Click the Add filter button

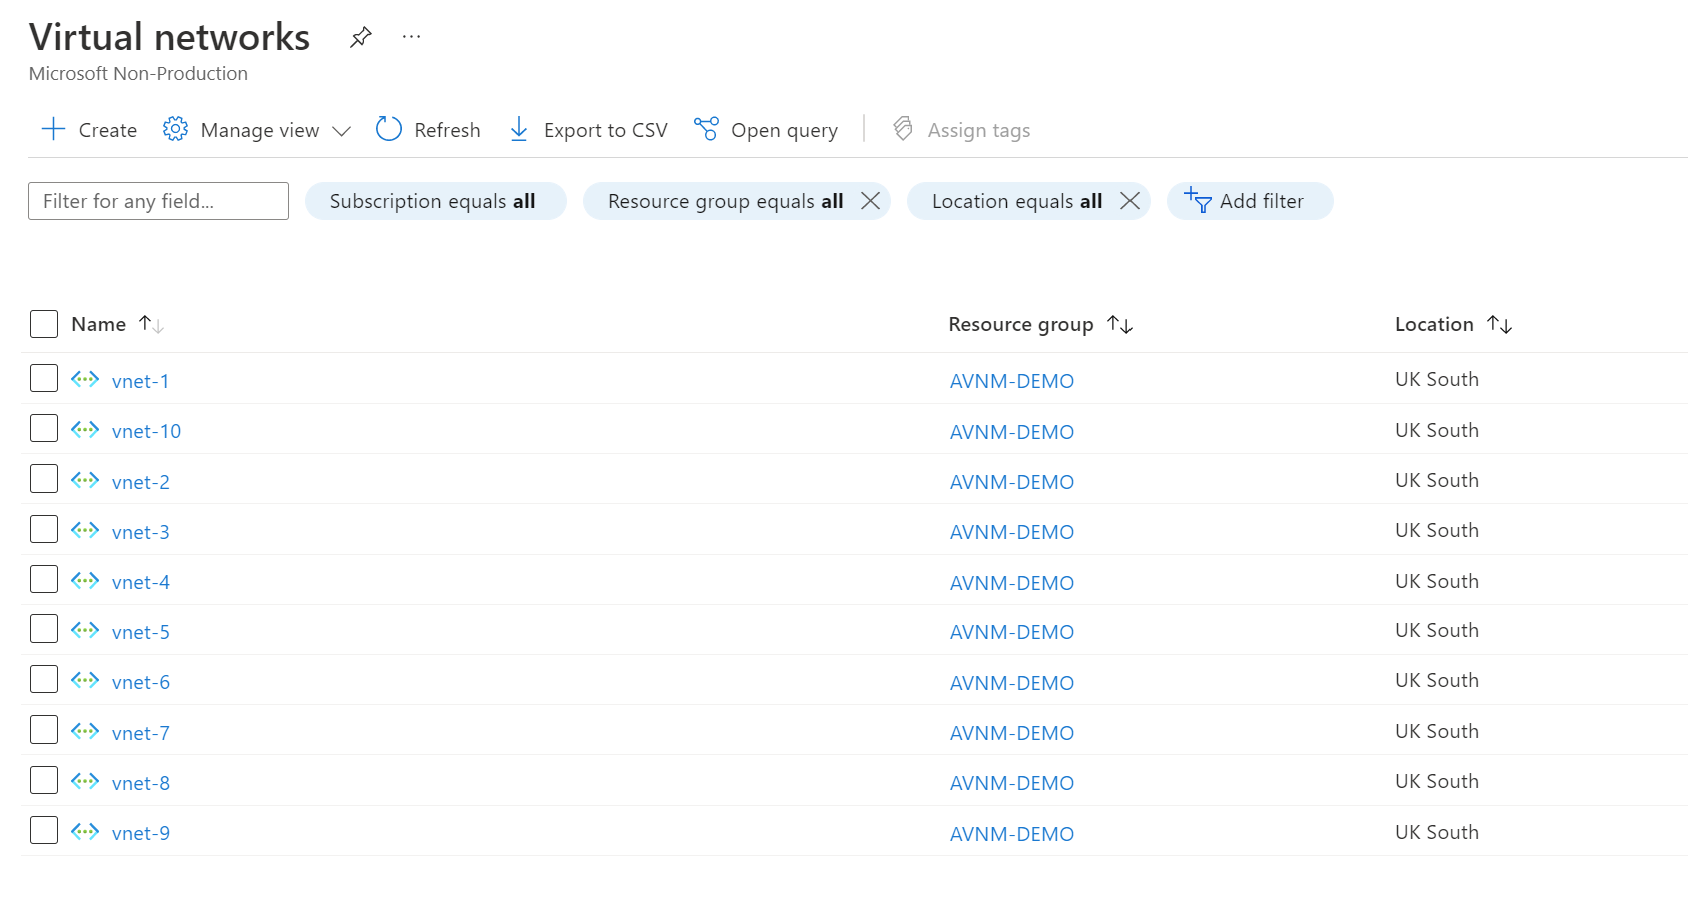pyautogui.click(x=1249, y=201)
